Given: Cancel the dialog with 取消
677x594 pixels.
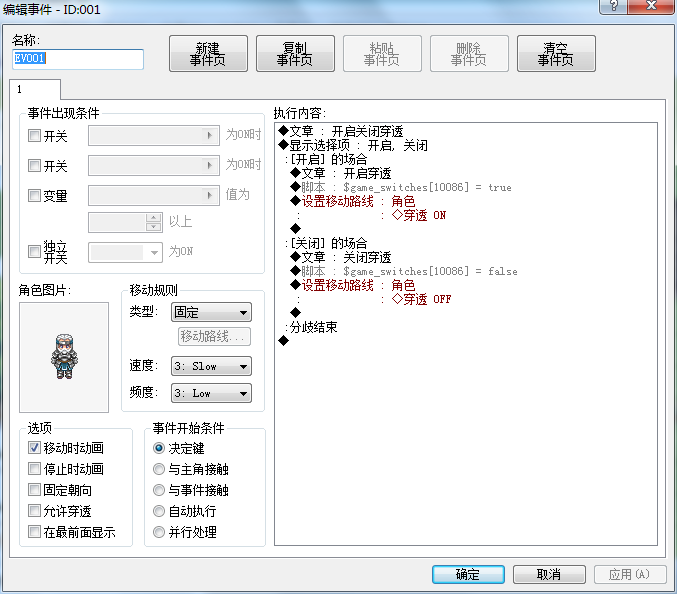Looking at the screenshot, I should [x=549, y=574].
